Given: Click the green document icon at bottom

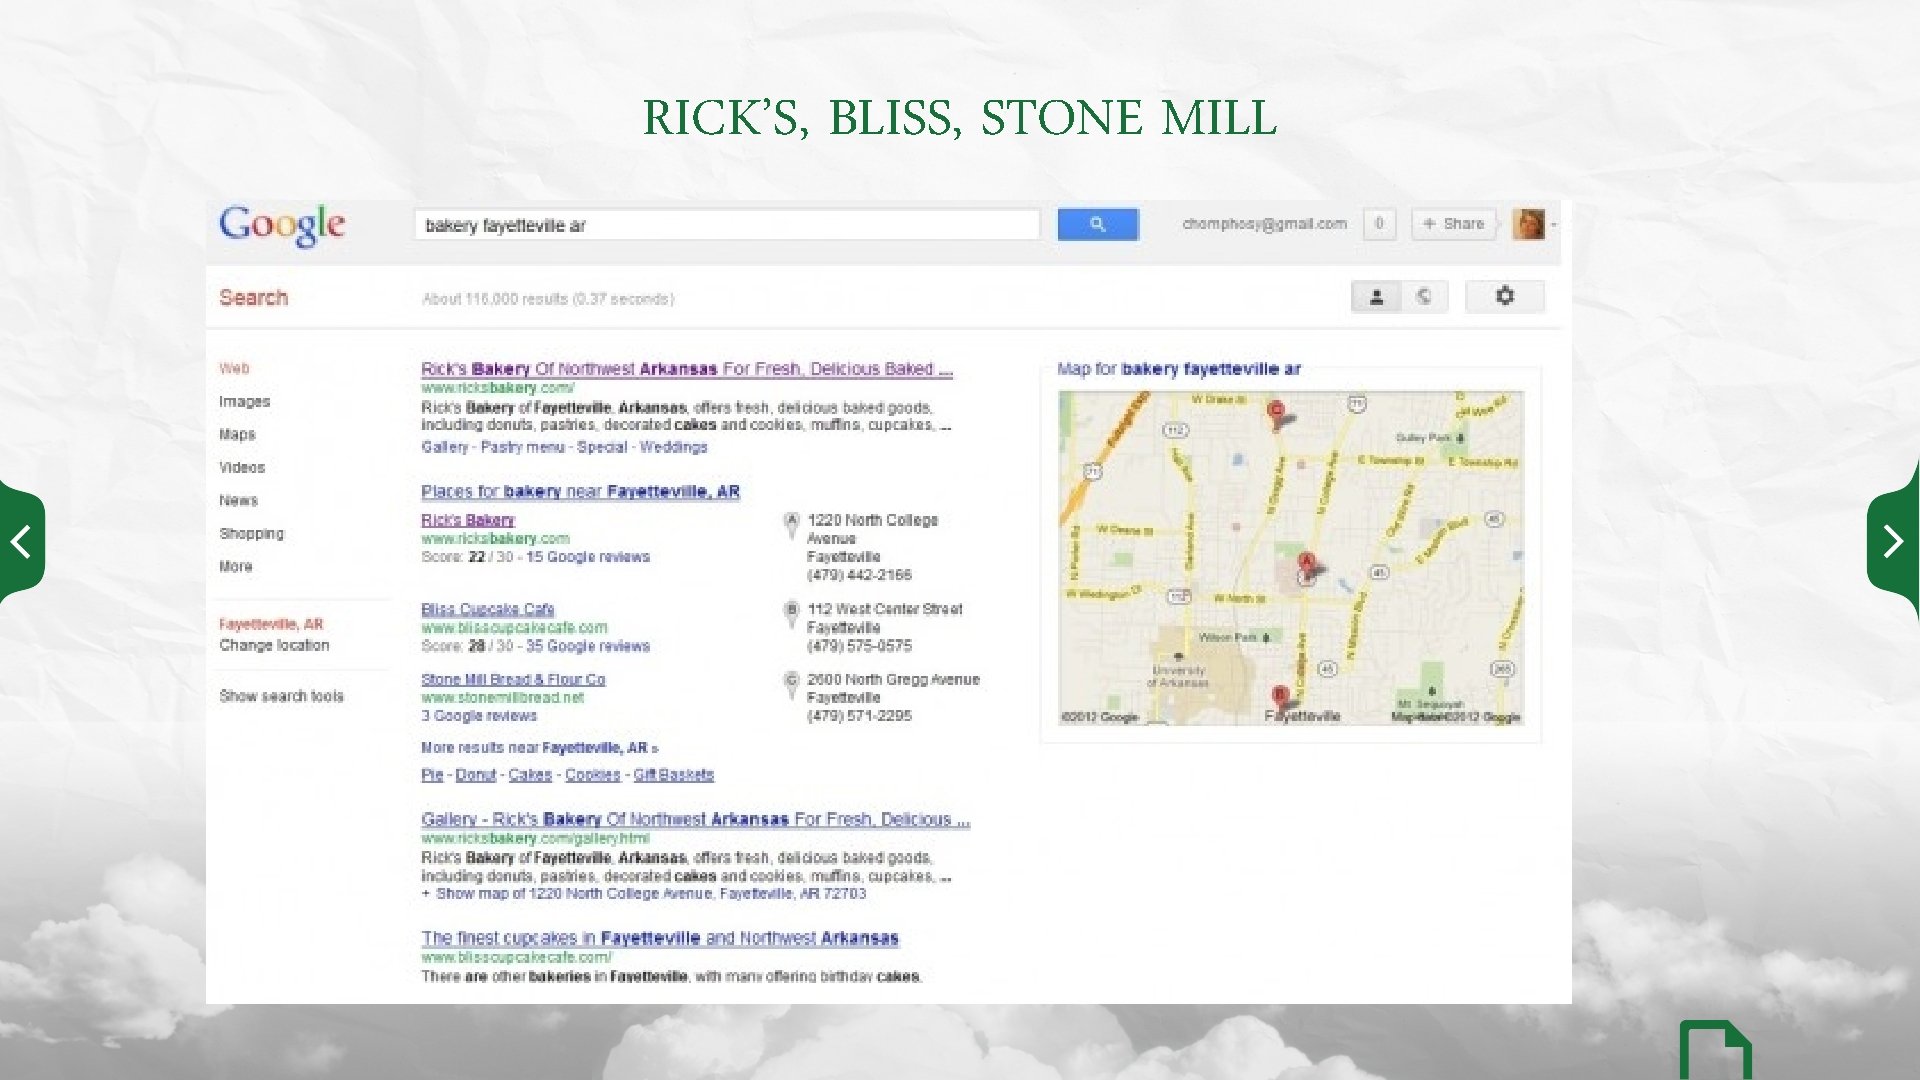Looking at the screenshot, I should click(1715, 1052).
